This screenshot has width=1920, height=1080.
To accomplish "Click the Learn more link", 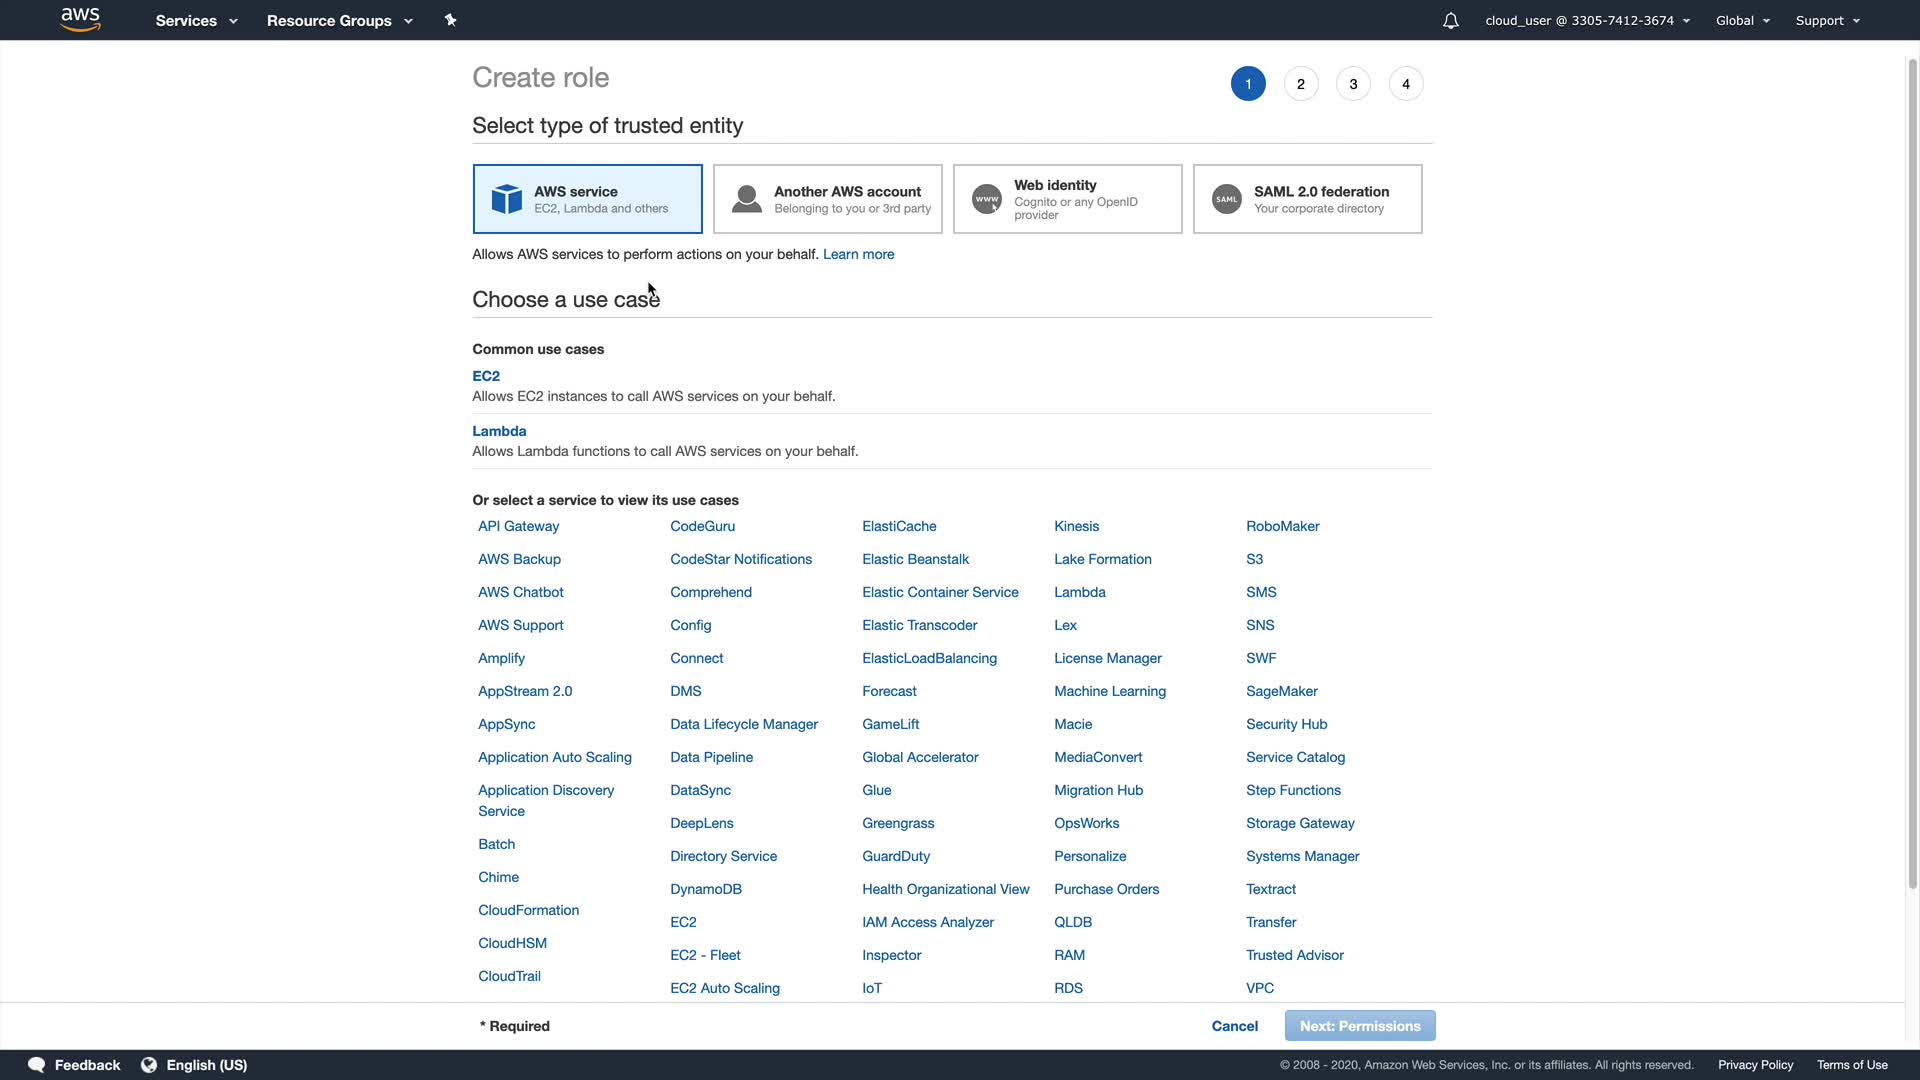I will pyautogui.click(x=858, y=254).
